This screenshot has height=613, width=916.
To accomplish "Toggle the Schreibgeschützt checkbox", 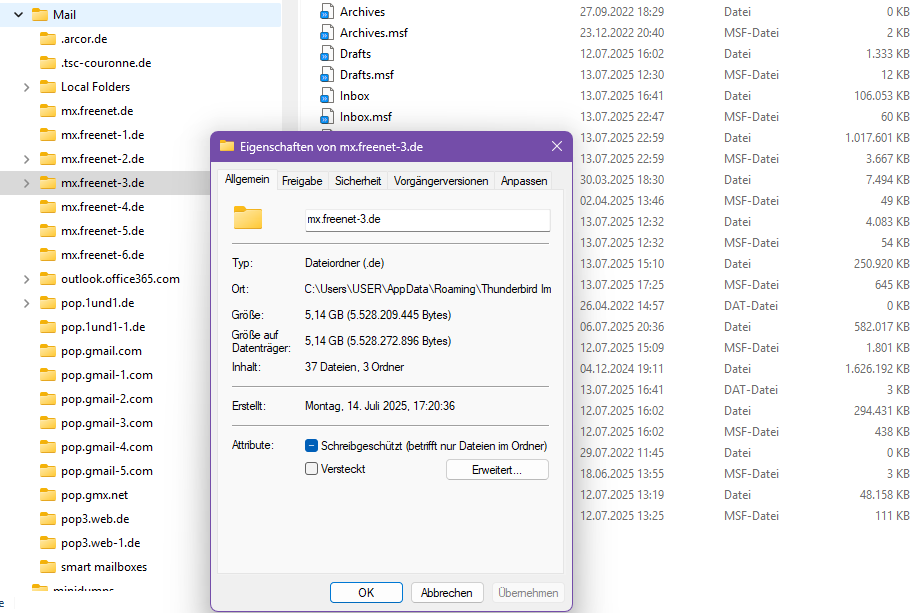I will [x=312, y=446].
